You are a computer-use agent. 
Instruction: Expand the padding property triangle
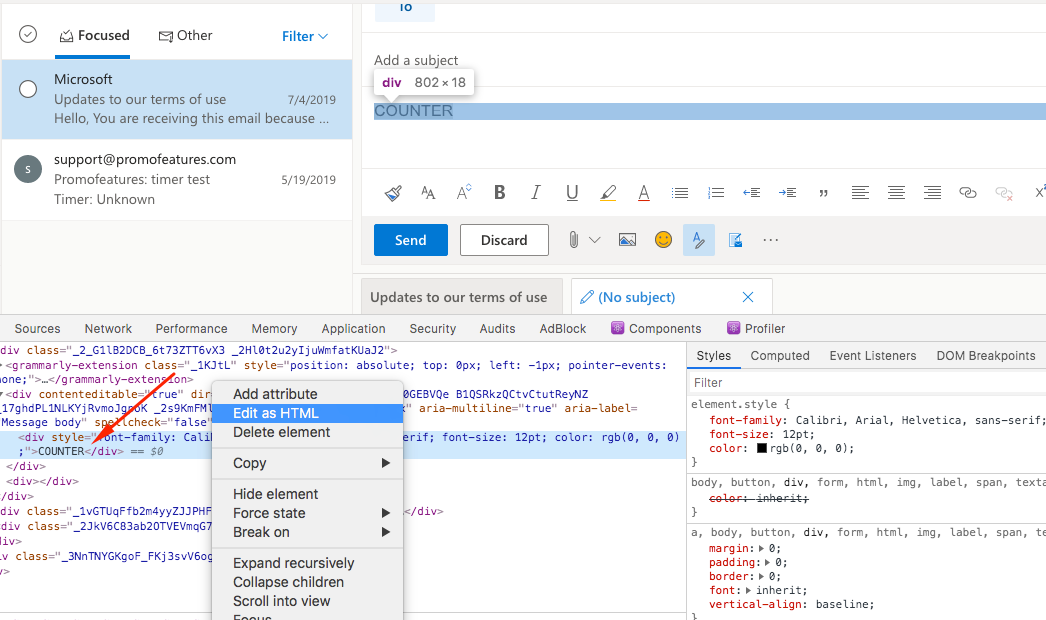[x=769, y=563]
